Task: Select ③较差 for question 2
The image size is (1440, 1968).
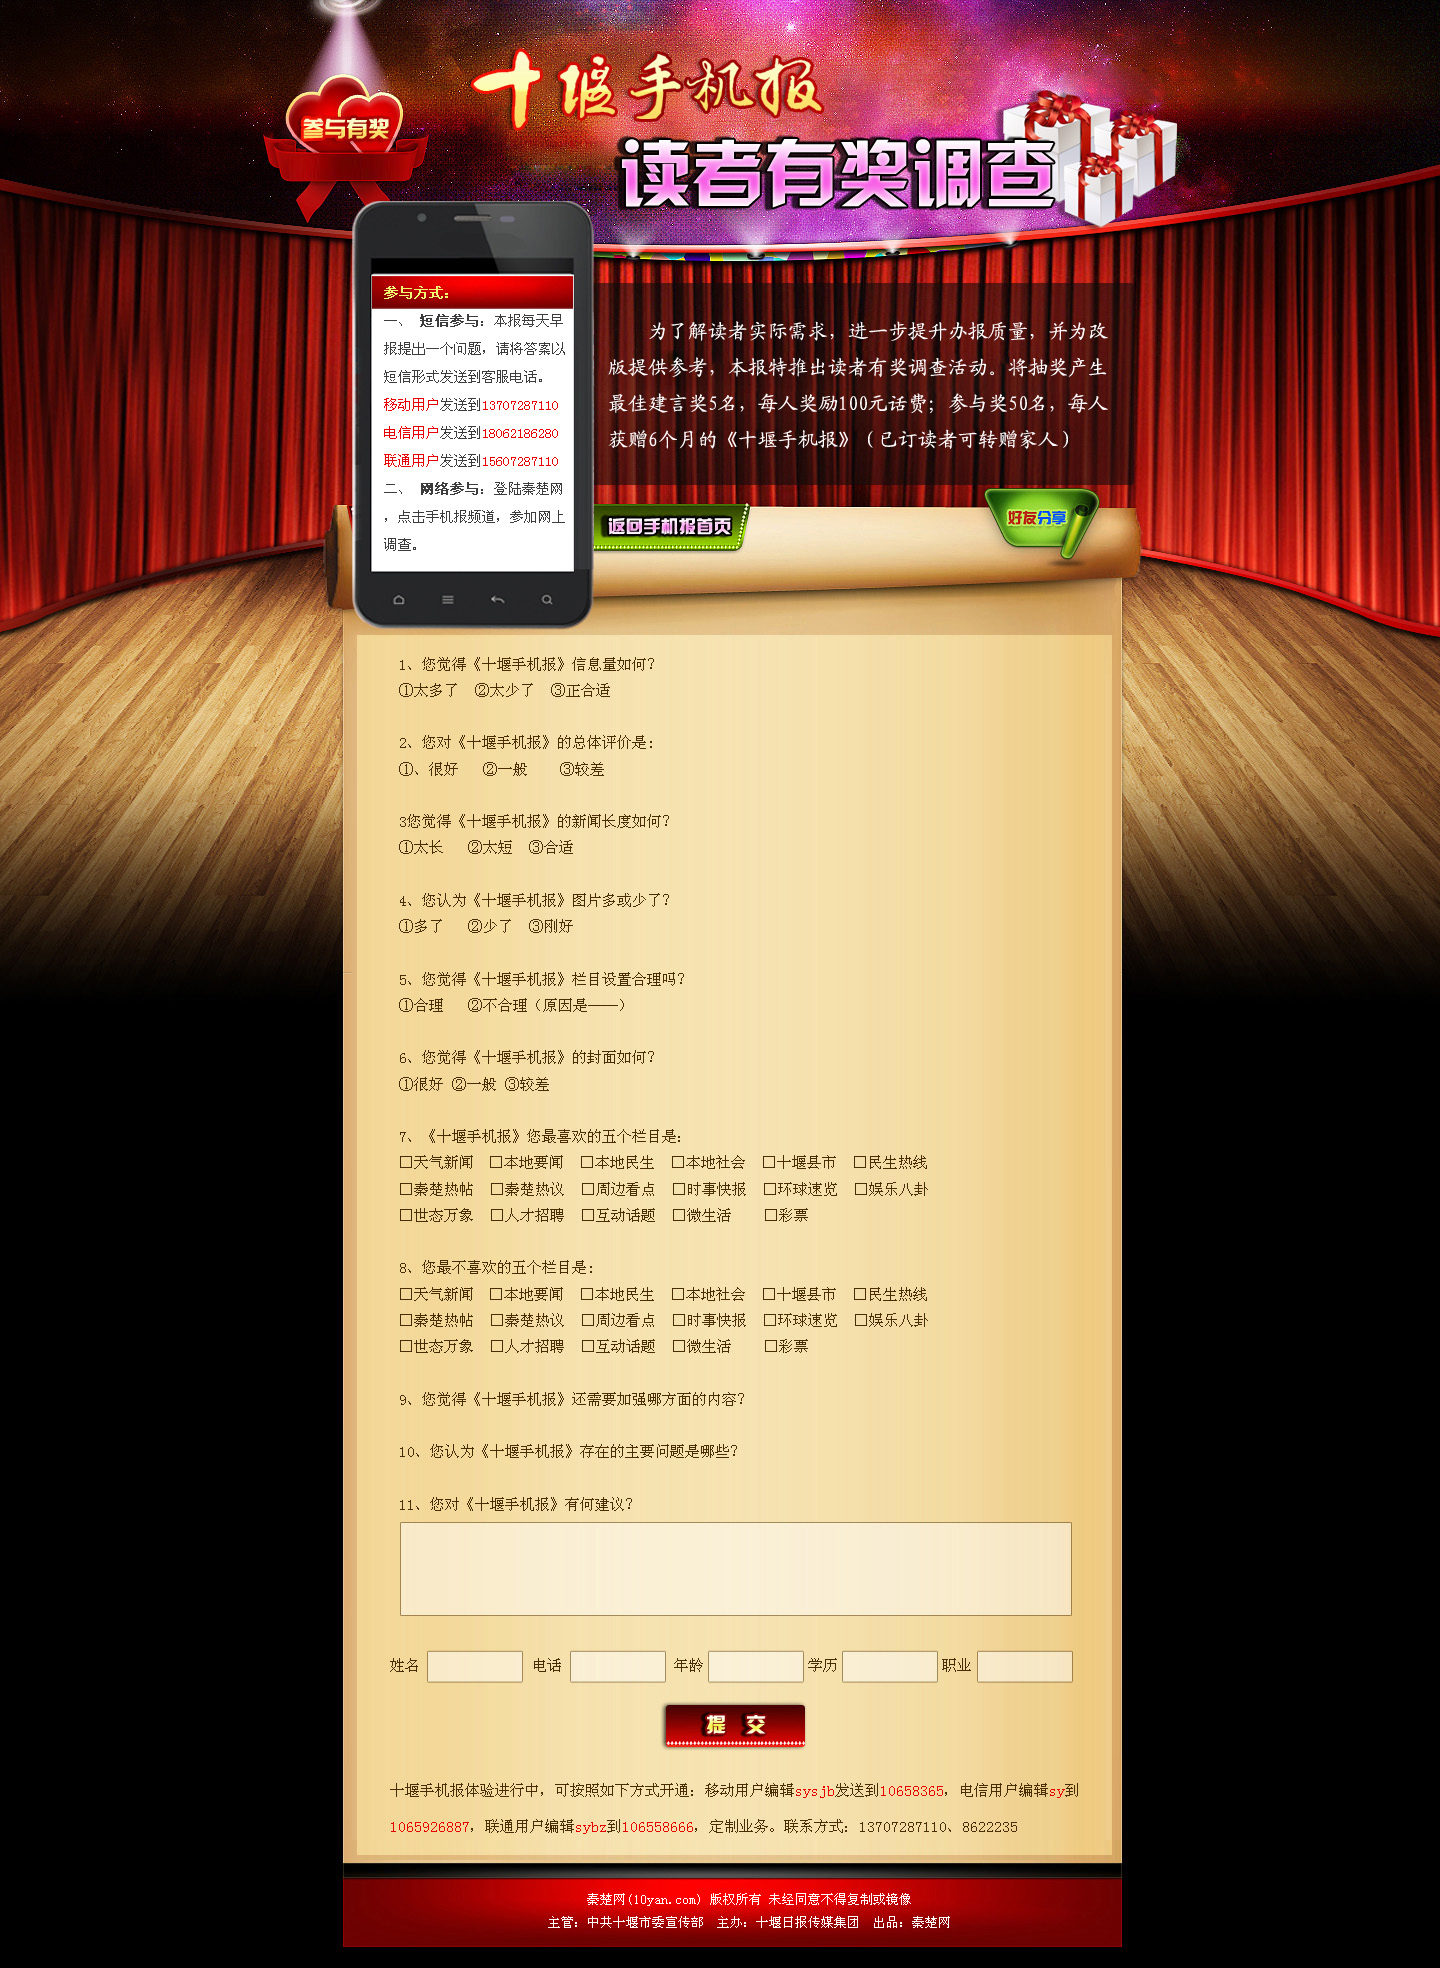Action: [582, 769]
